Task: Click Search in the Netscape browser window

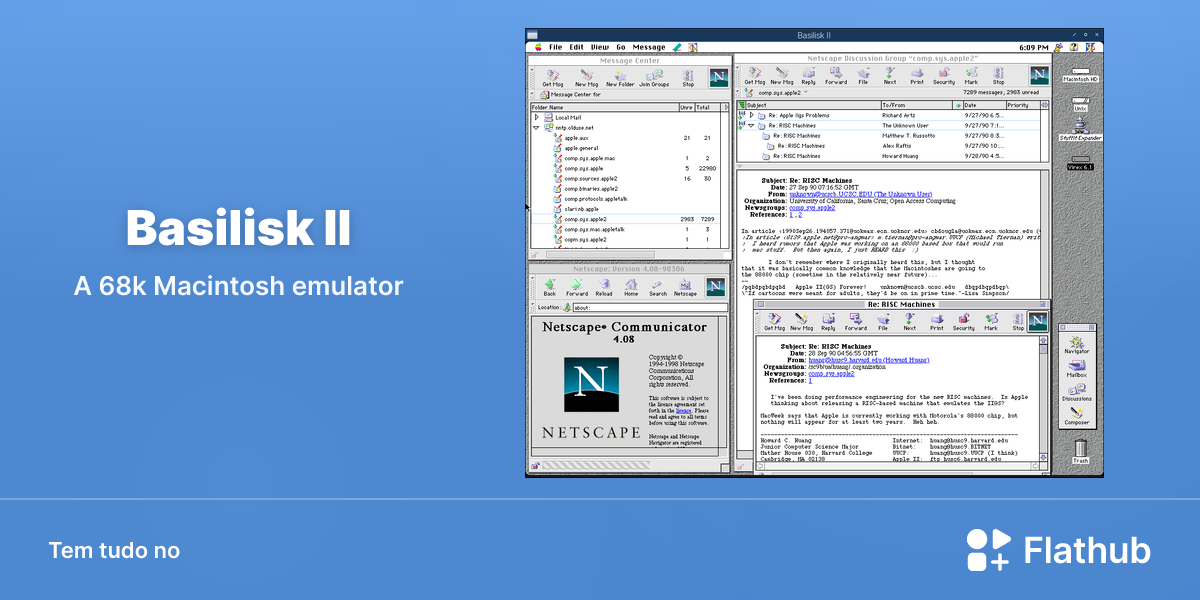Action: 658,288
